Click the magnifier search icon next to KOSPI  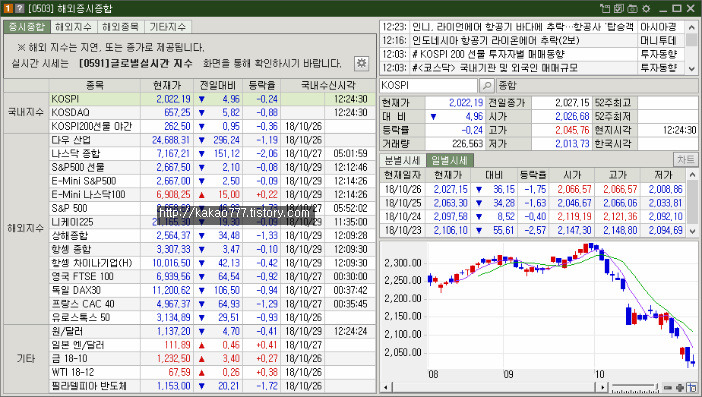point(486,85)
